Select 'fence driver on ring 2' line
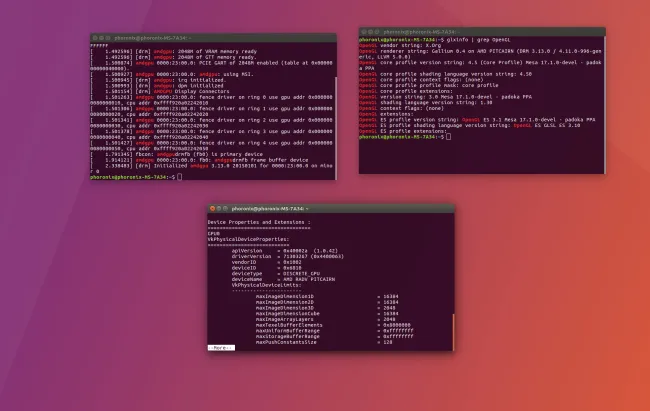Image resolution: width=650 pixels, height=411 pixels. (211, 123)
